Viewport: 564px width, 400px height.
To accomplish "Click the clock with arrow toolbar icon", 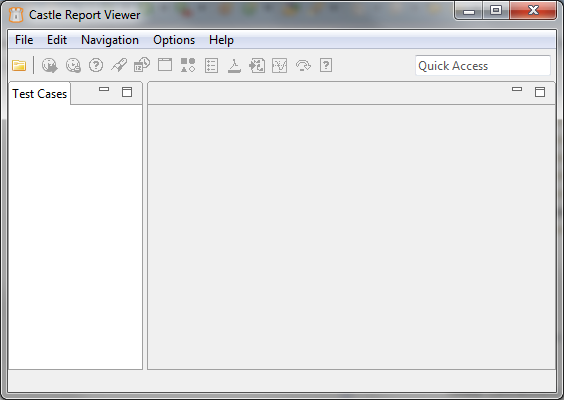I will pos(50,65).
